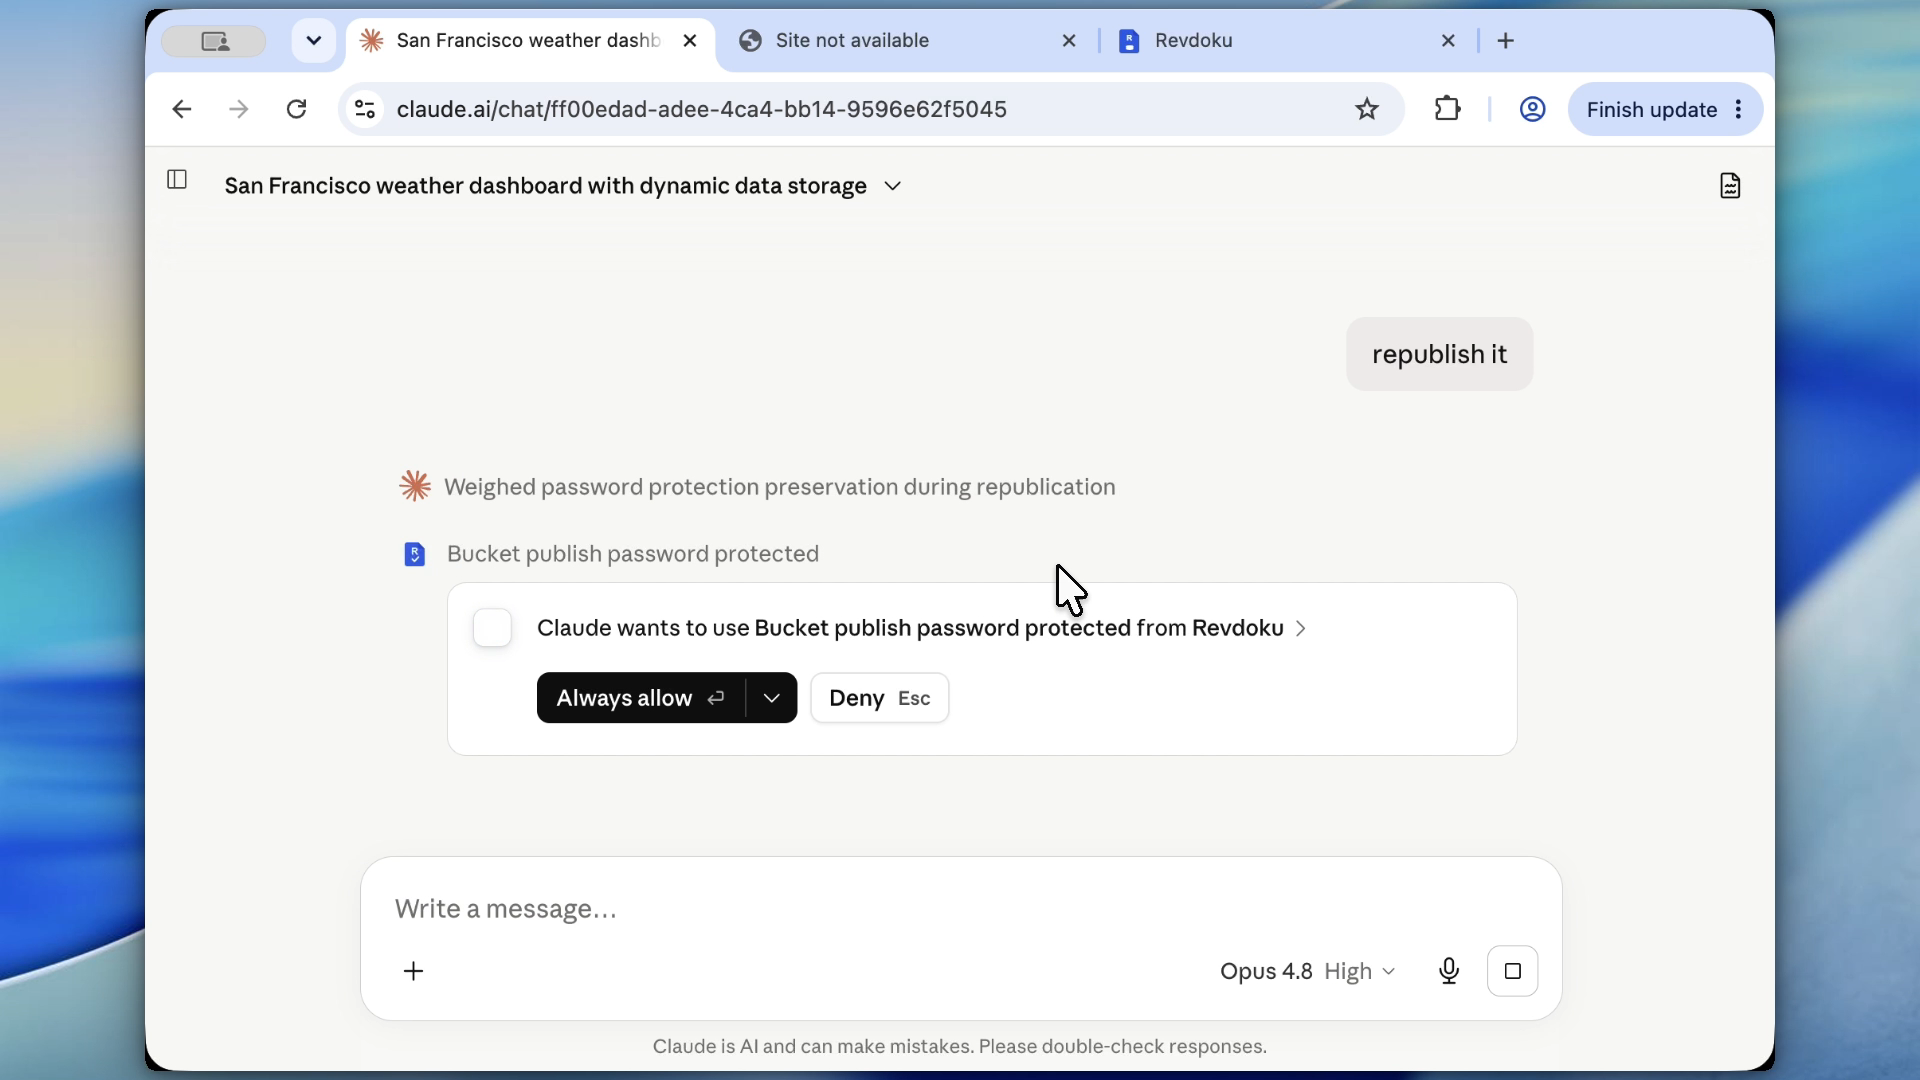Open the browser extensions puzzle icon
1920x1080 pixels.
[x=1447, y=109]
